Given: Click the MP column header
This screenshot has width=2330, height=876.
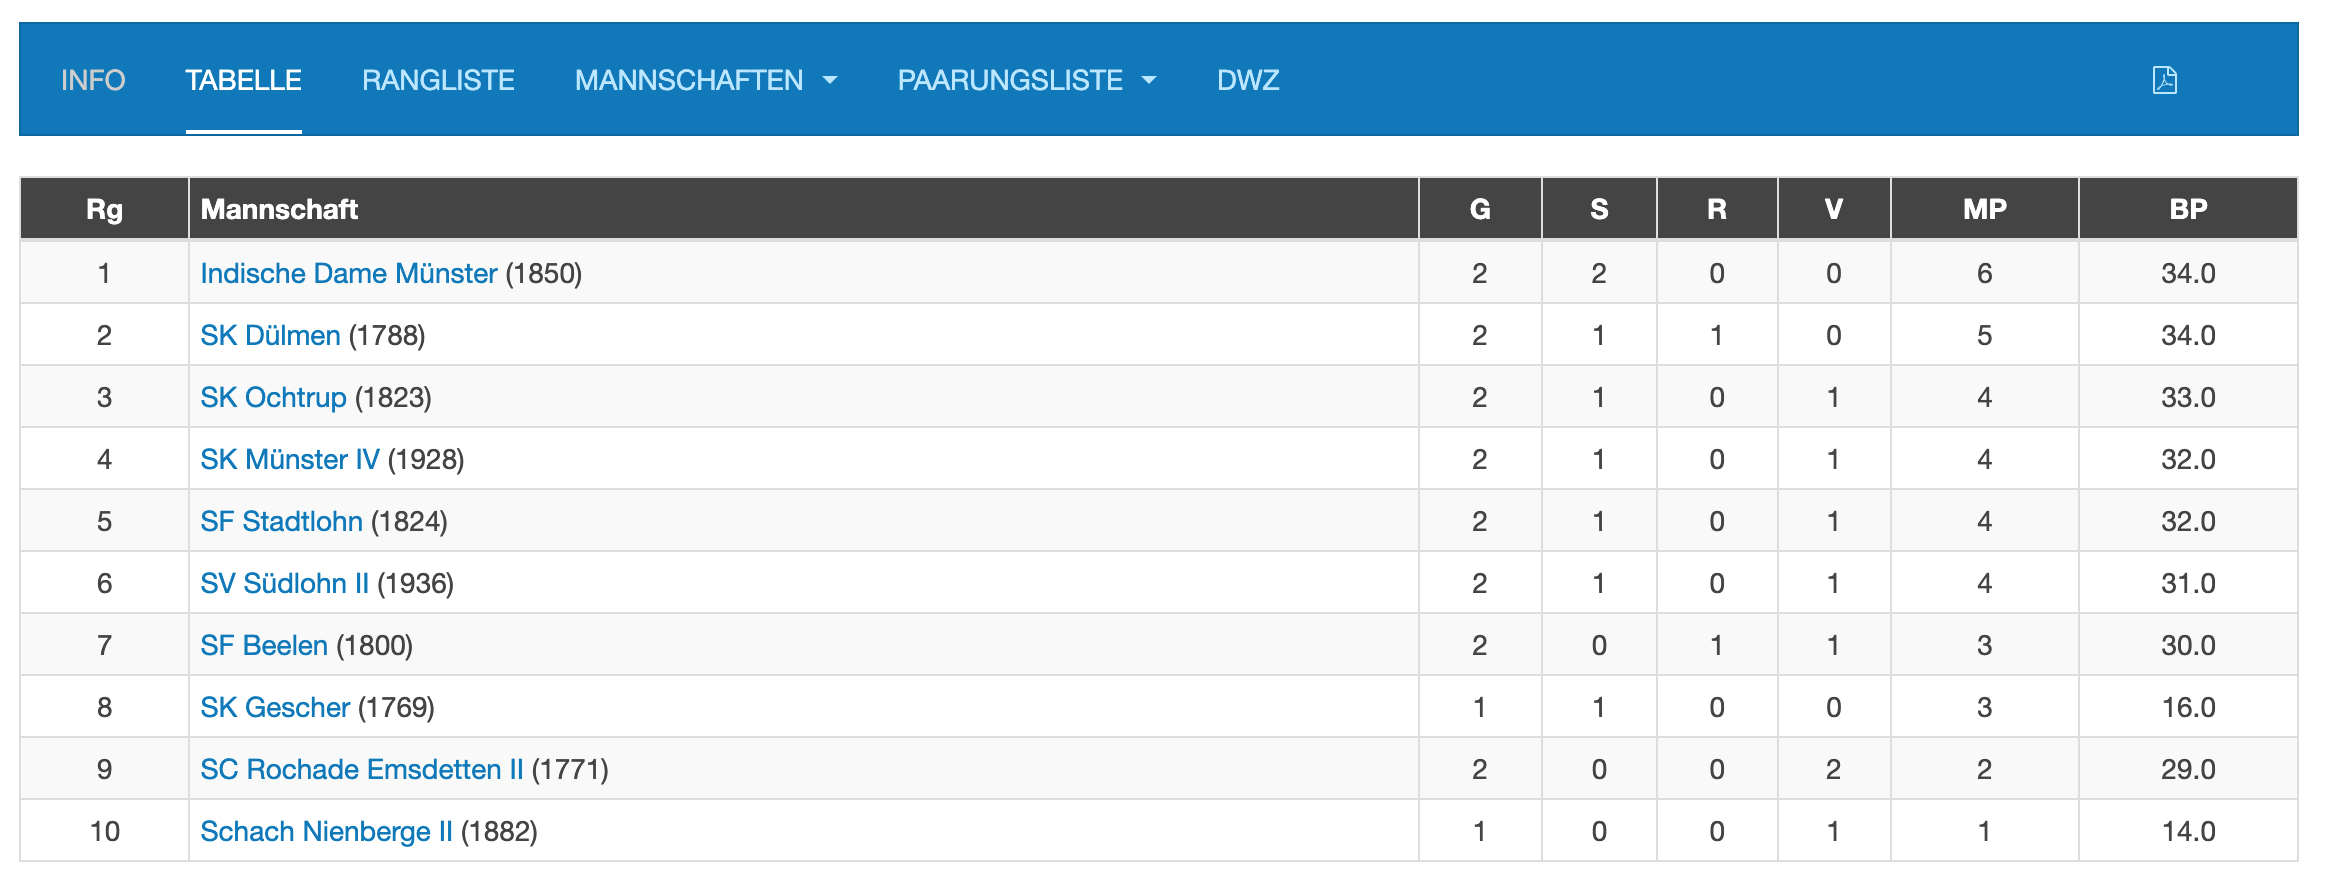Looking at the screenshot, I should [1984, 209].
